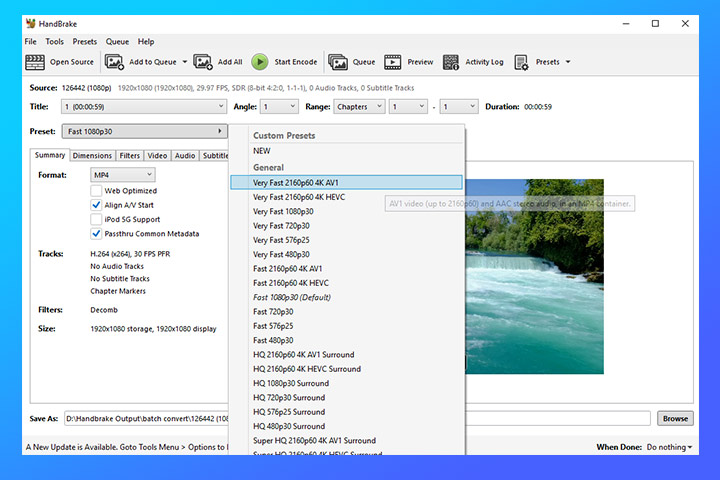Select Fast 2160p60 4K HEVC preset
This screenshot has height=480, width=720.
pyautogui.click(x=347, y=283)
